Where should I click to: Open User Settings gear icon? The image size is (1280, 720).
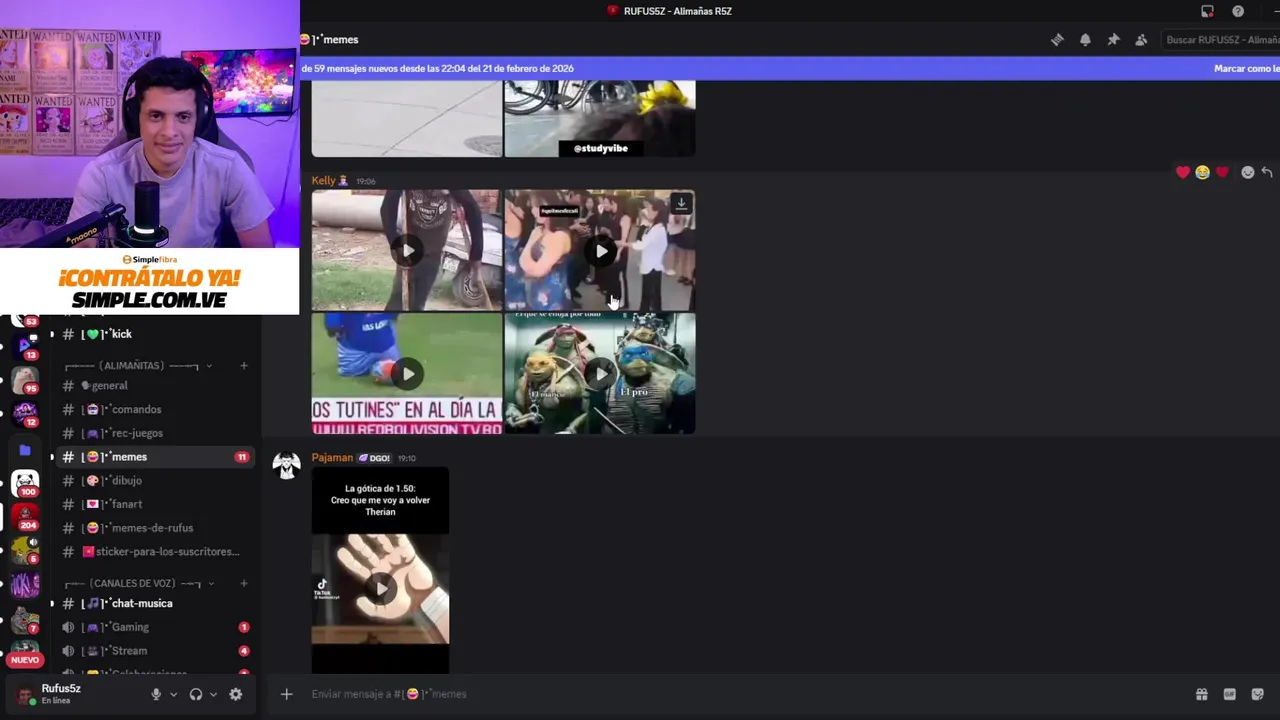[236, 694]
